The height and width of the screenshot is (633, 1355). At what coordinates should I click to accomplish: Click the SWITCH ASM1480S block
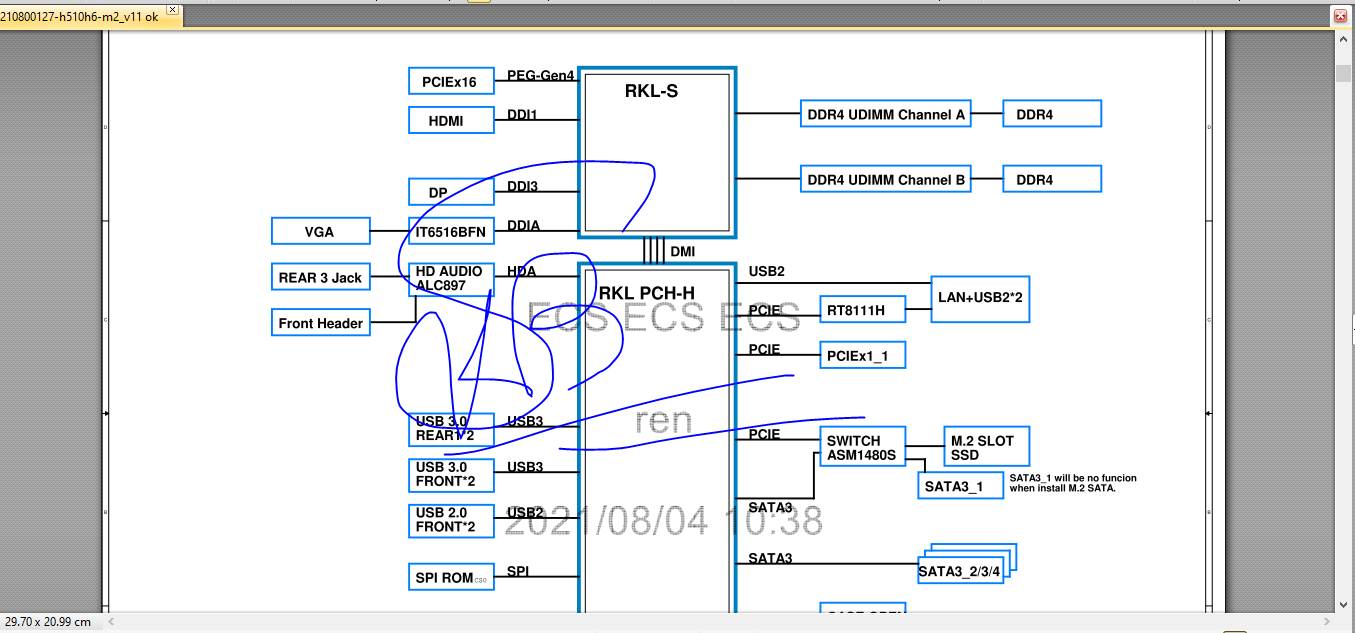coord(862,448)
